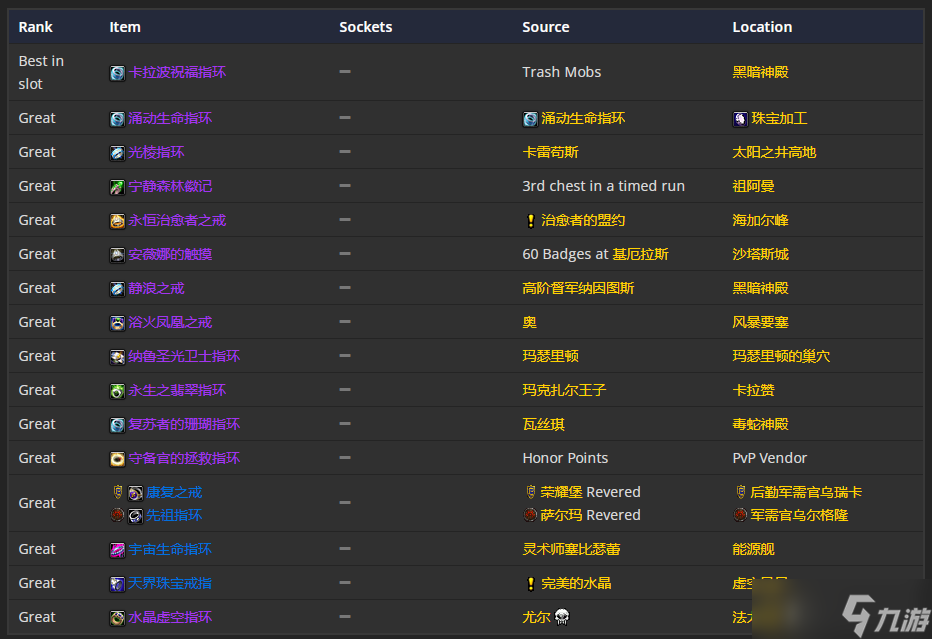Click the 复苏者的珊瑚指环 item icon
The image size is (932, 639).
pyautogui.click(x=117, y=424)
